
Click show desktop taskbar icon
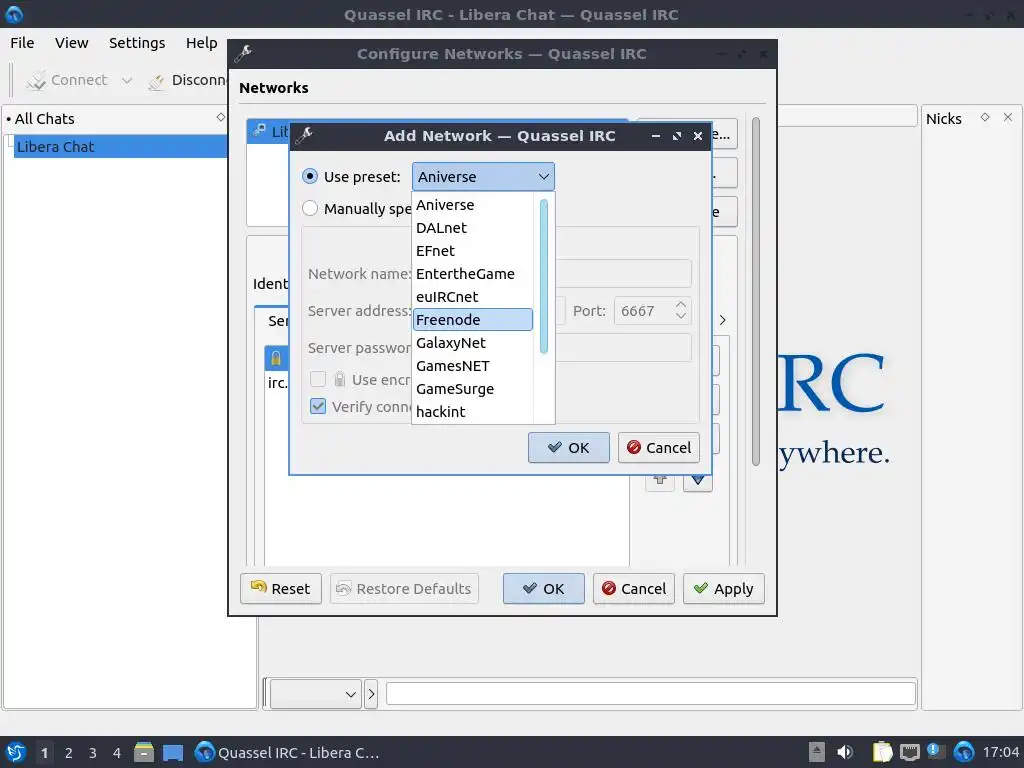[x=173, y=752]
